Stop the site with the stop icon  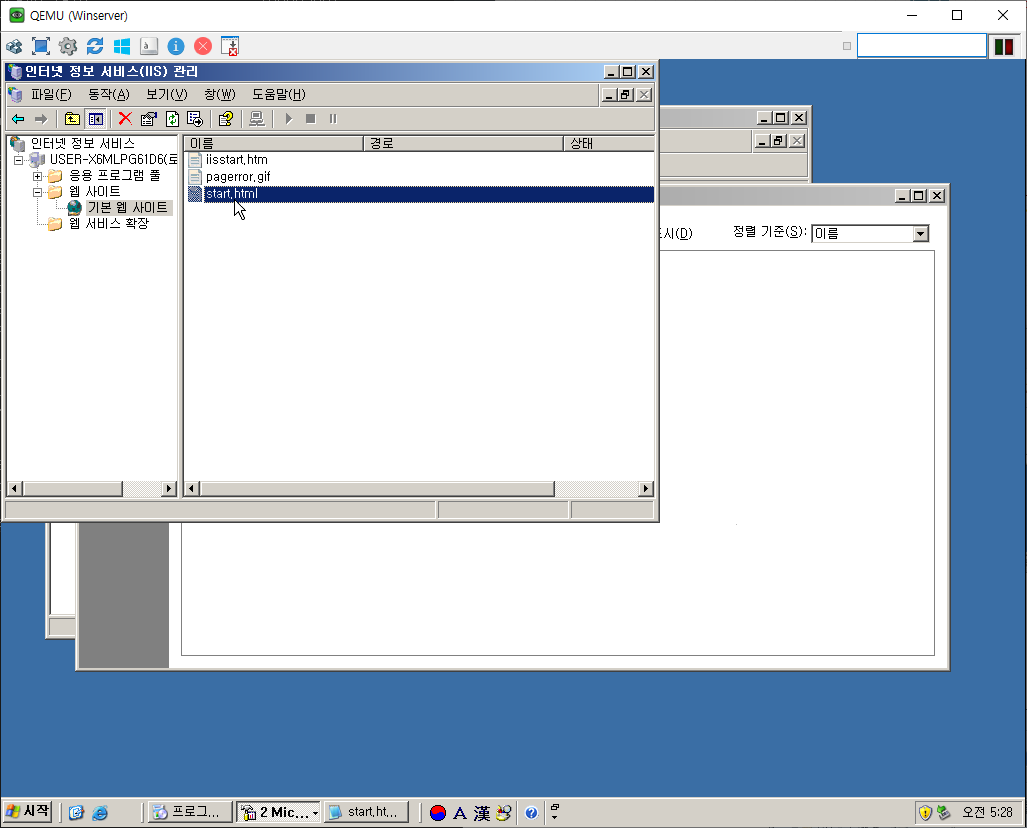coord(311,119)
